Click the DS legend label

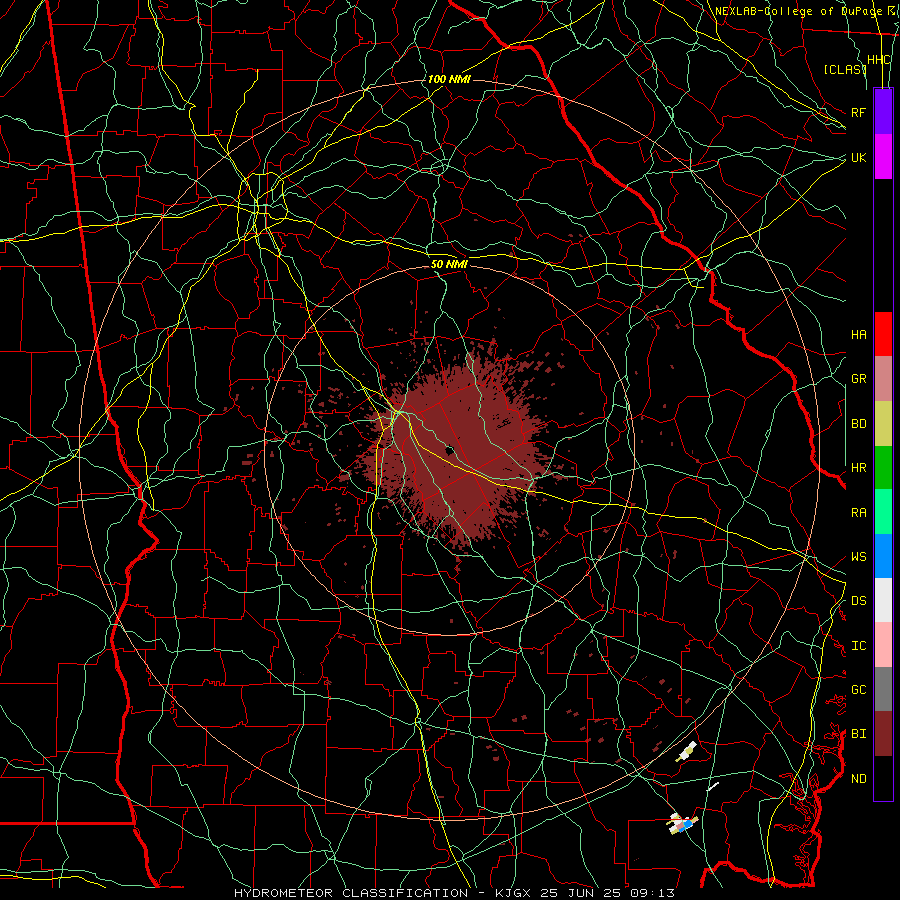(858, 601)
